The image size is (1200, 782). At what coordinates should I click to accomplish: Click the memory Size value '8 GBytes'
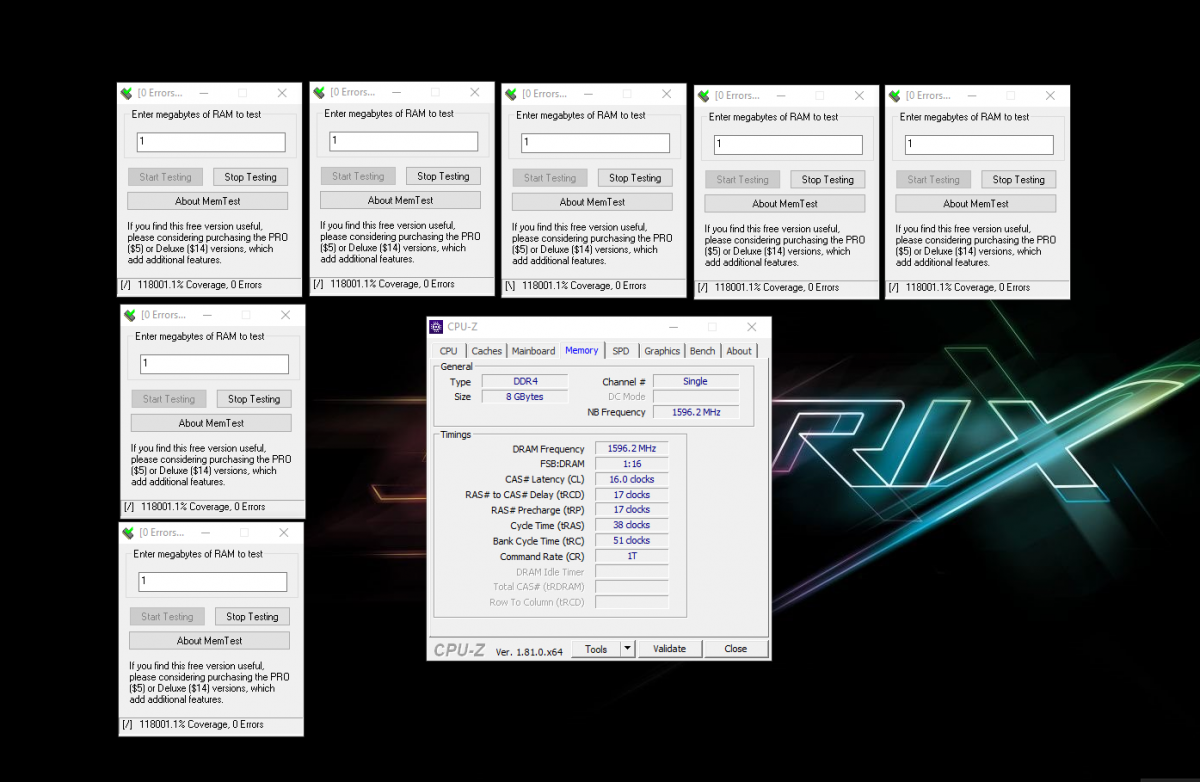tap(525, 397)
